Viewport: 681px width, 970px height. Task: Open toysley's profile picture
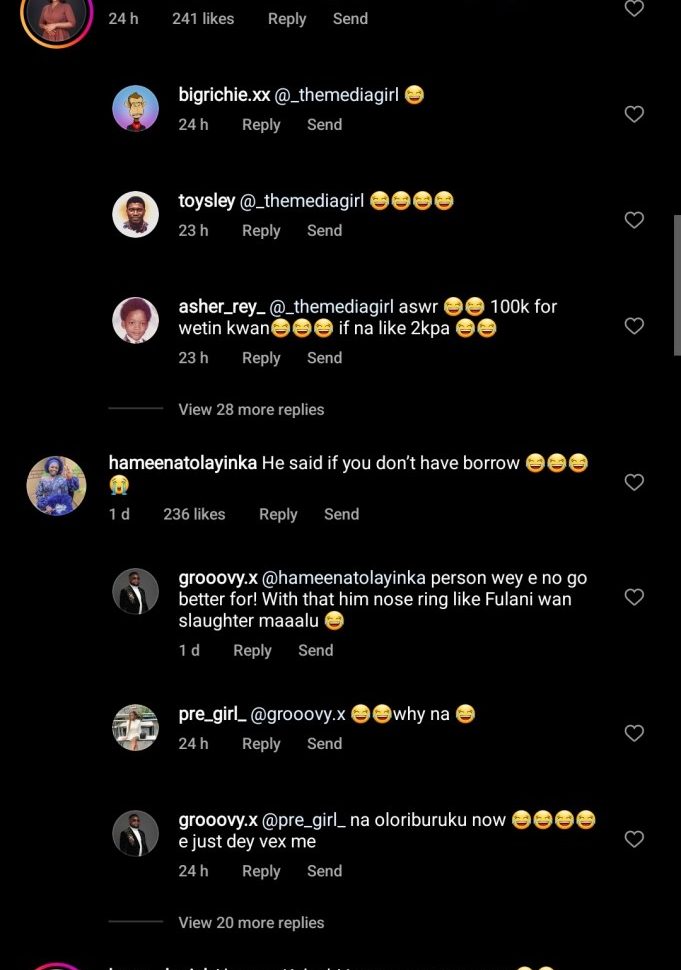click(x=135, y=214)
